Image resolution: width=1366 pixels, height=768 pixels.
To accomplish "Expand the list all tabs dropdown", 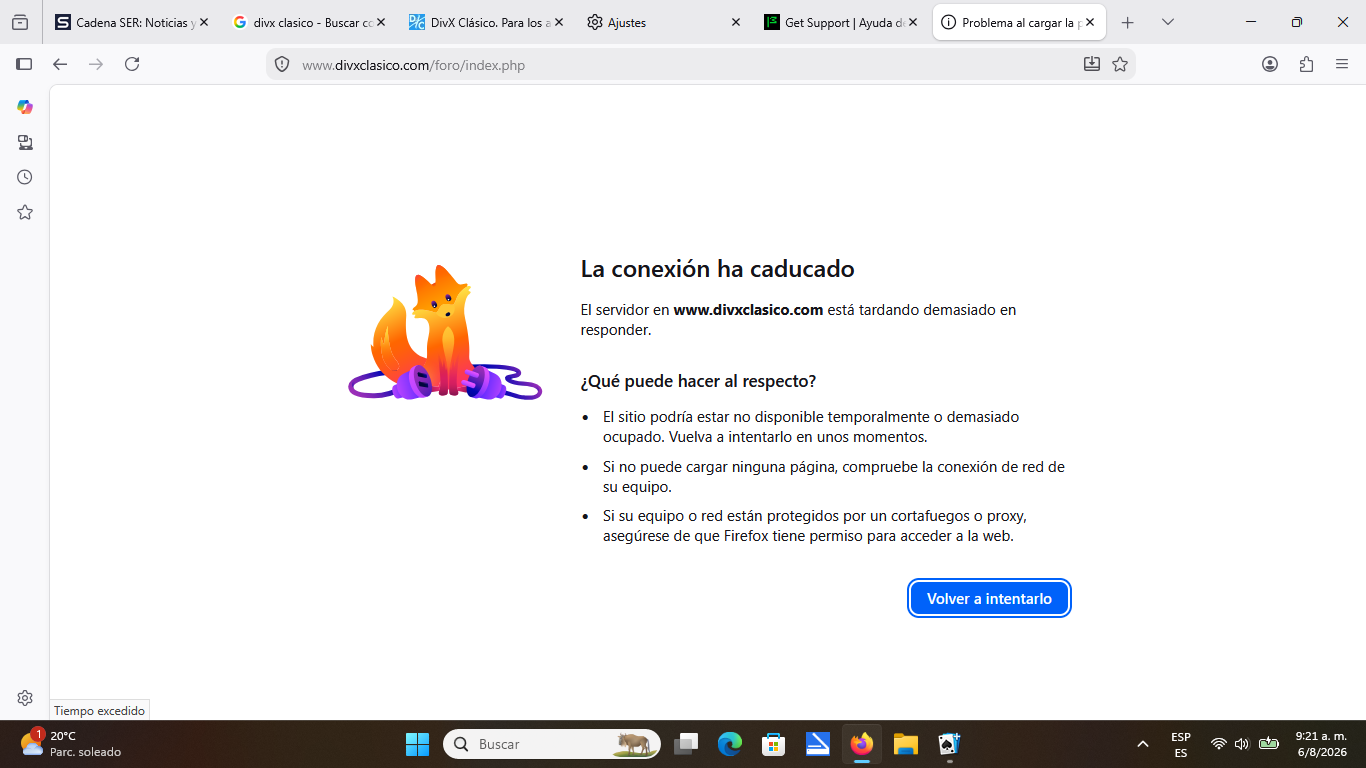I will pos(1168,22).
